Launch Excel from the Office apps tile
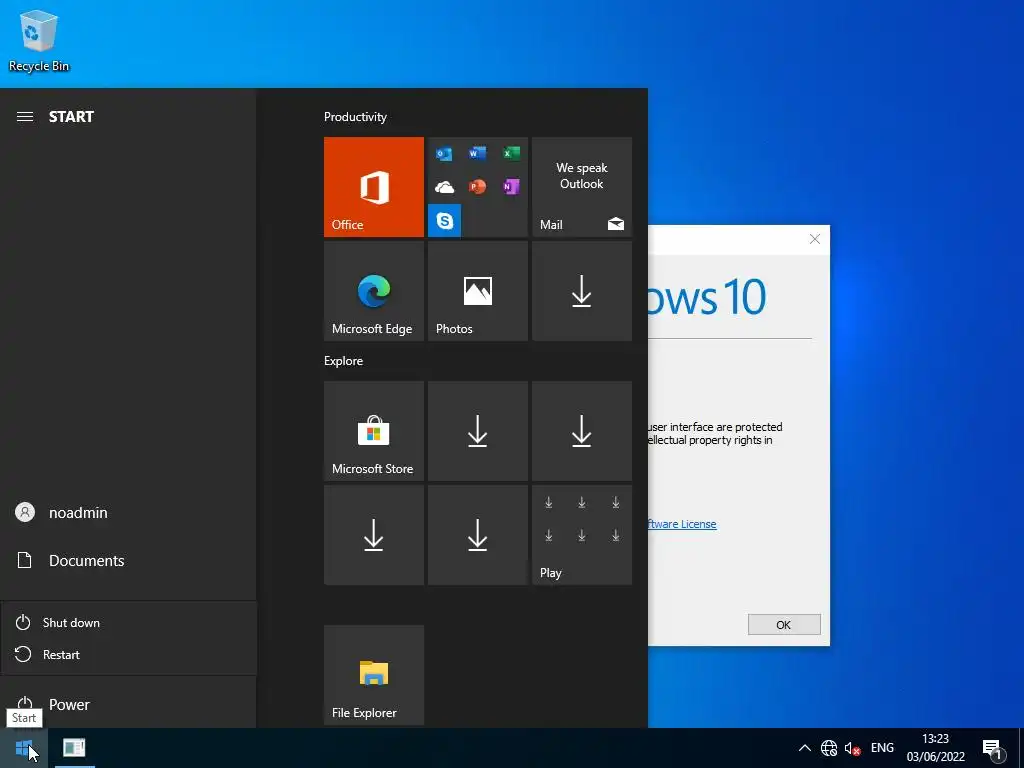This screenshot has height=768, width=1024. 511,153
